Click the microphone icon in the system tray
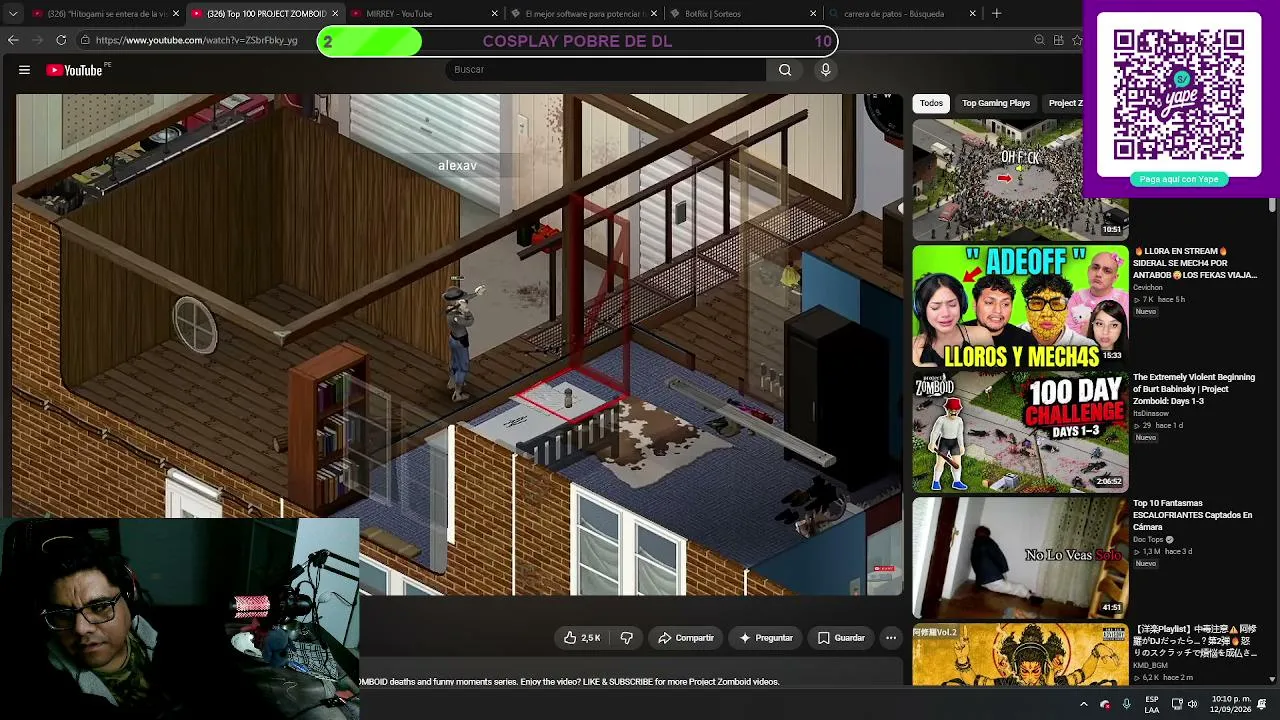 coord(1126,704)
